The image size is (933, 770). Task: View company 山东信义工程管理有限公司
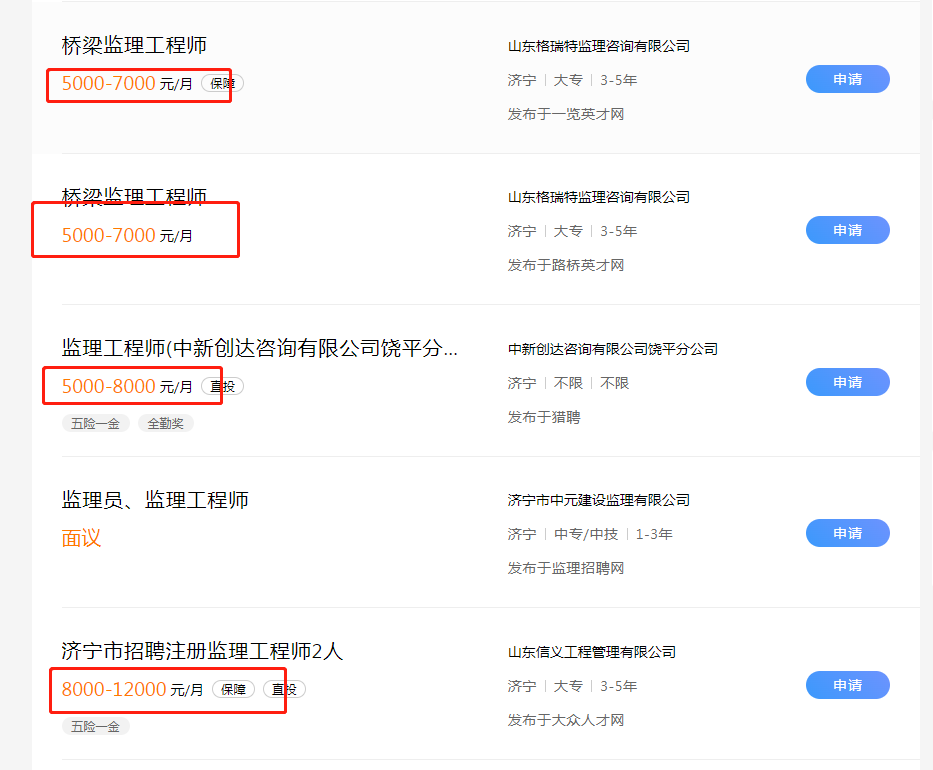tap(591, 652)
